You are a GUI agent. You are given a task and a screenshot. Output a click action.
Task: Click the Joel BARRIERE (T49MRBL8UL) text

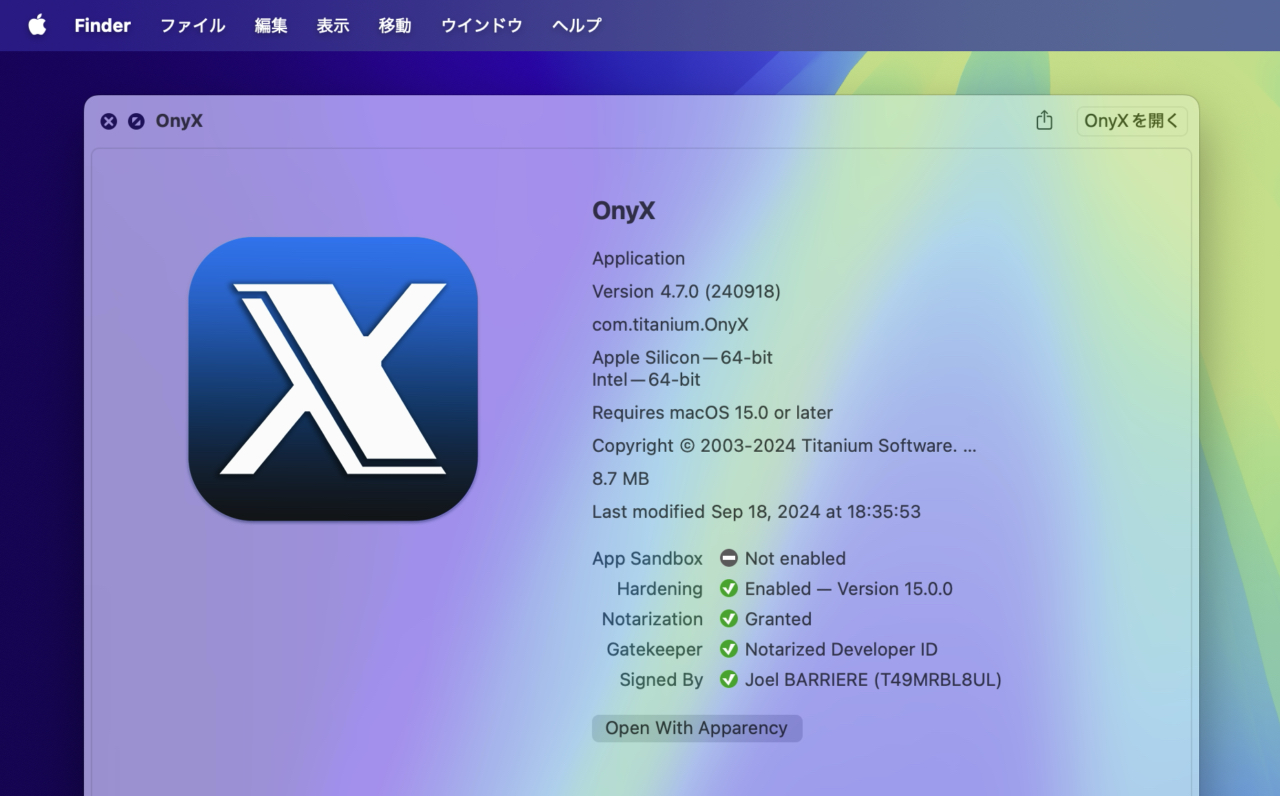[x=873, y=680]
